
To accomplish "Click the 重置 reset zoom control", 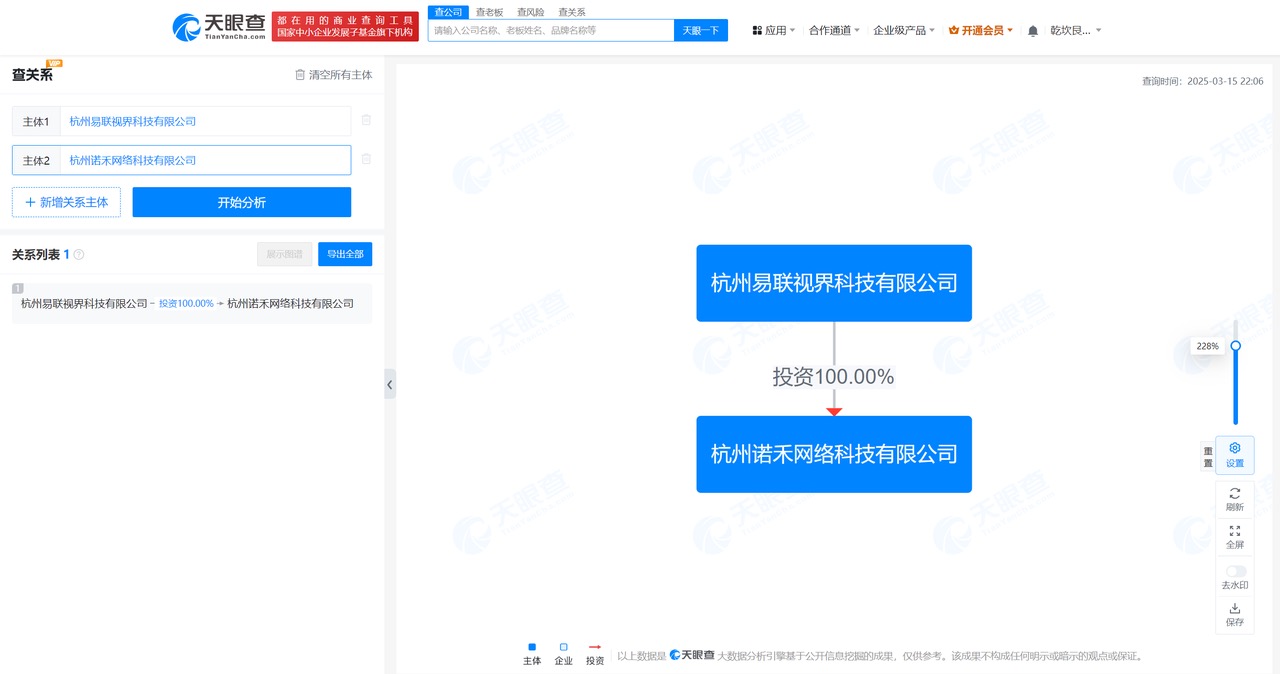I will 1208,457.
